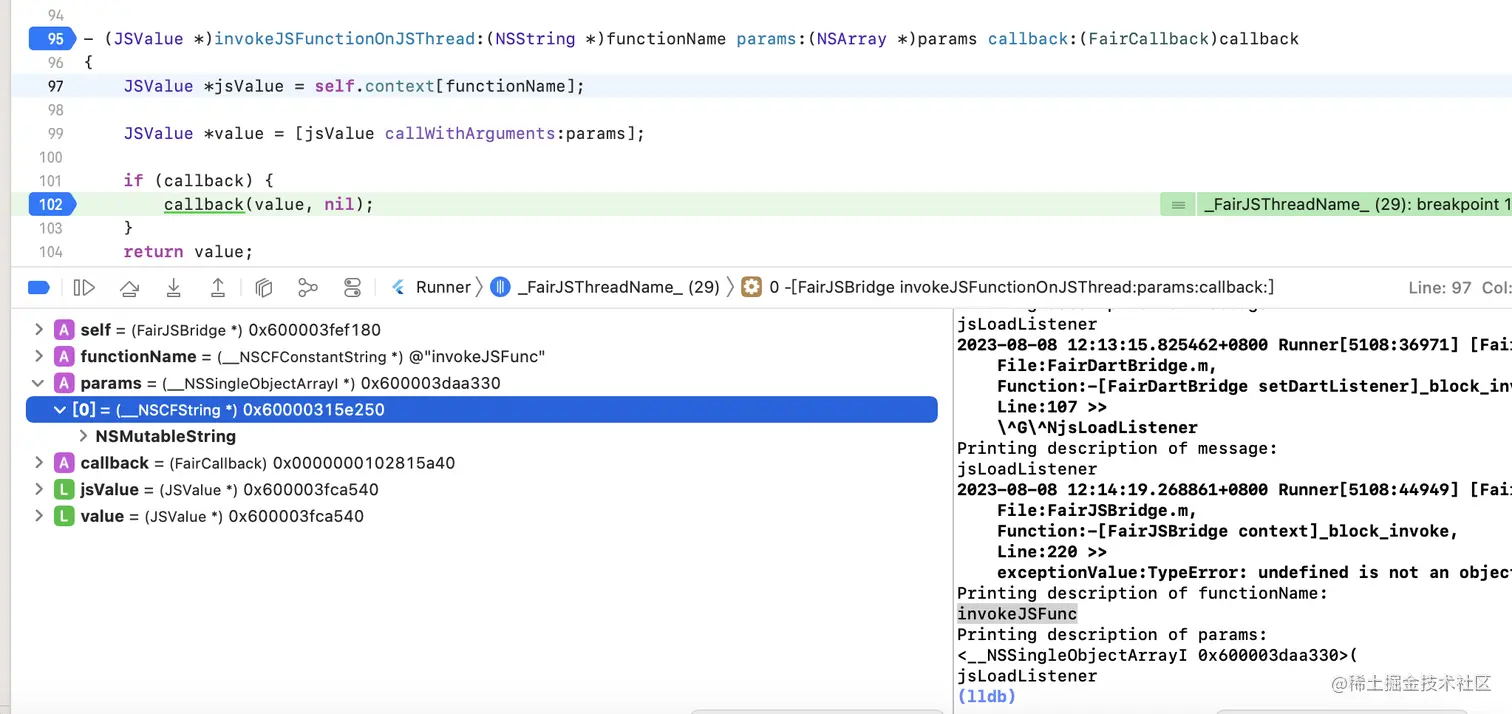Image resolution: width=1512 pixels, height=714 pixels.
Task: Click the purple A icon beside callback
Action: point(64,463)
